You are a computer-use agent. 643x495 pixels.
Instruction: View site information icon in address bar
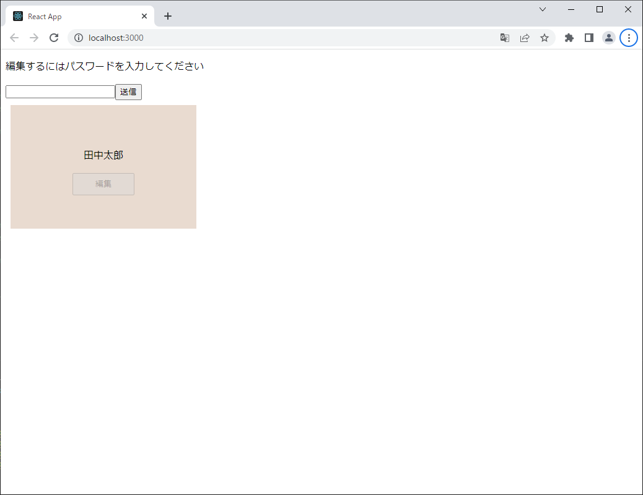(x=78, y=38)
